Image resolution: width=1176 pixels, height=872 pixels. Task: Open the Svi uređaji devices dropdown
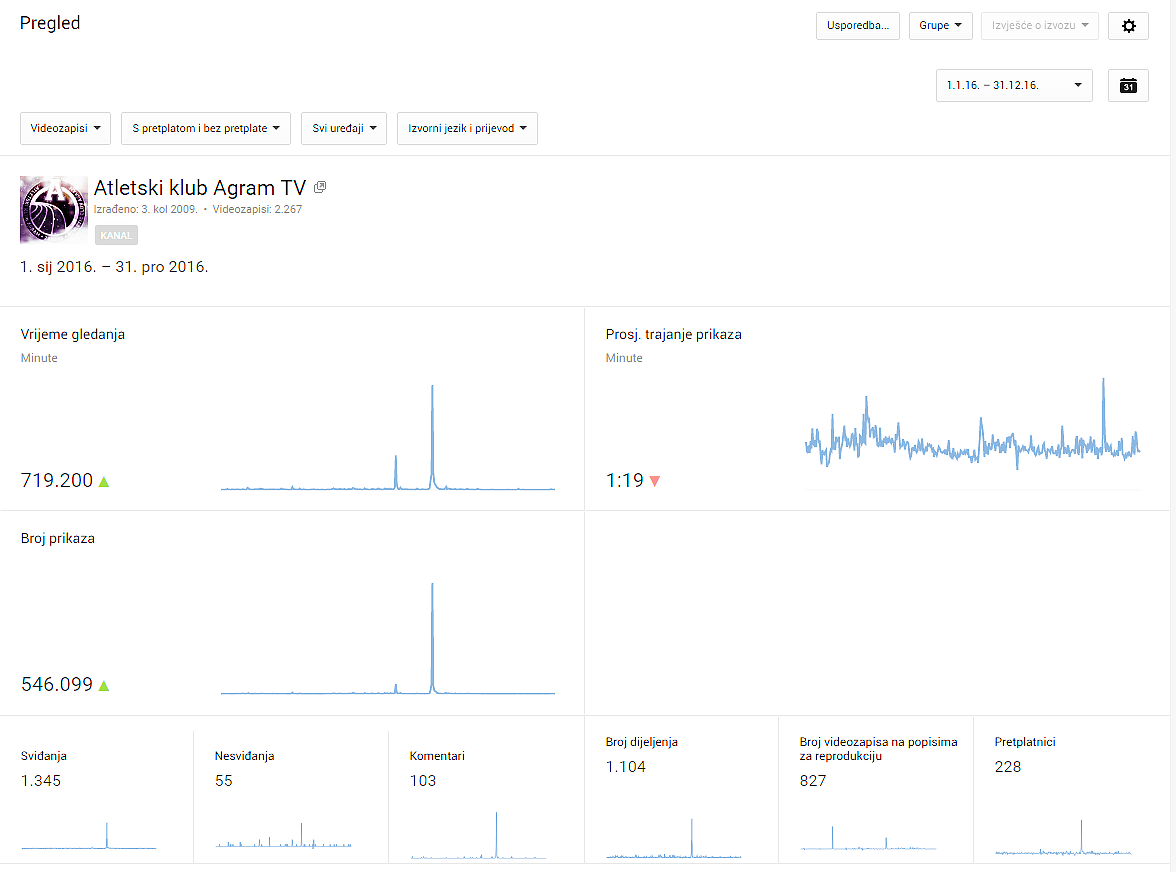tap(343, 129)
